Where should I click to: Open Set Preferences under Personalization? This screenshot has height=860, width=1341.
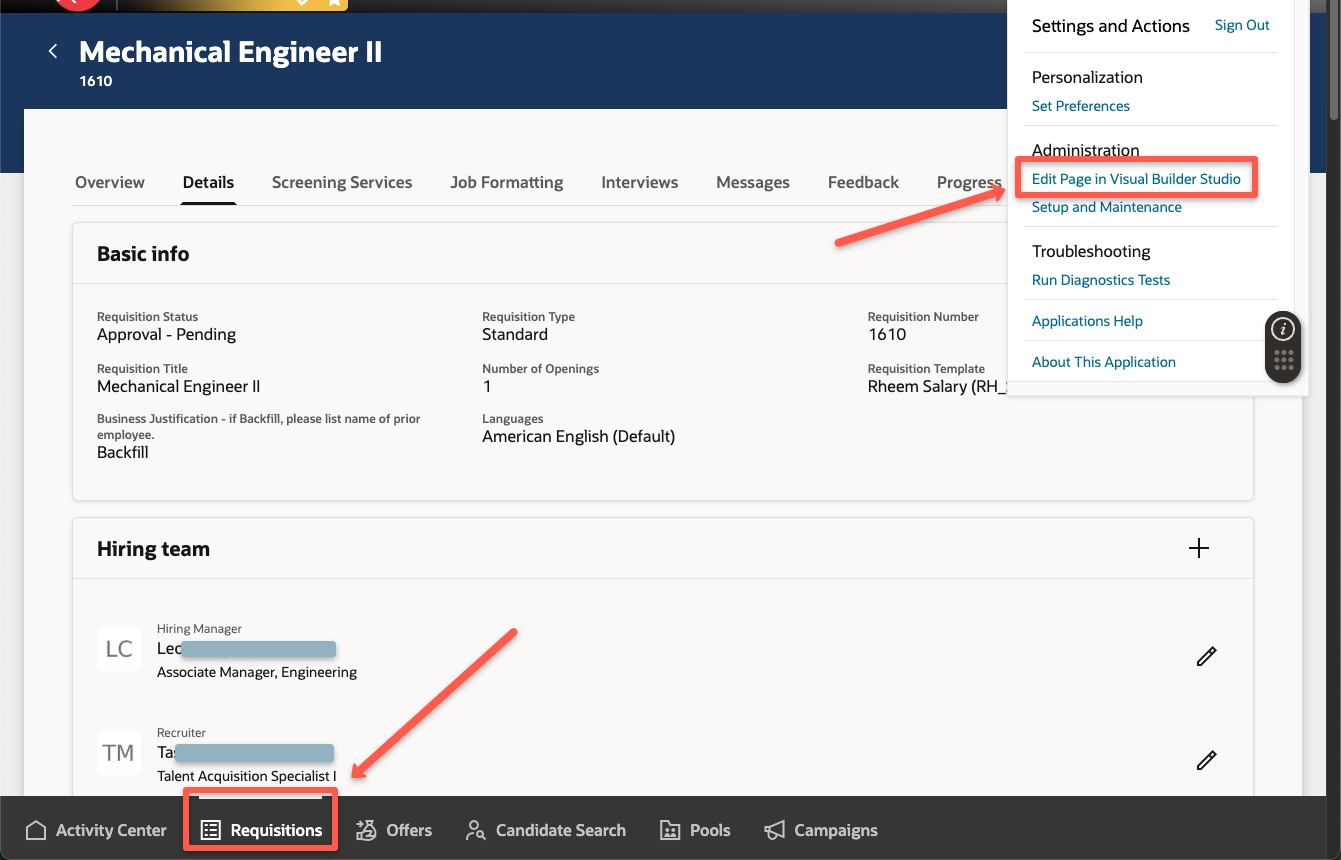[1080, 106]
